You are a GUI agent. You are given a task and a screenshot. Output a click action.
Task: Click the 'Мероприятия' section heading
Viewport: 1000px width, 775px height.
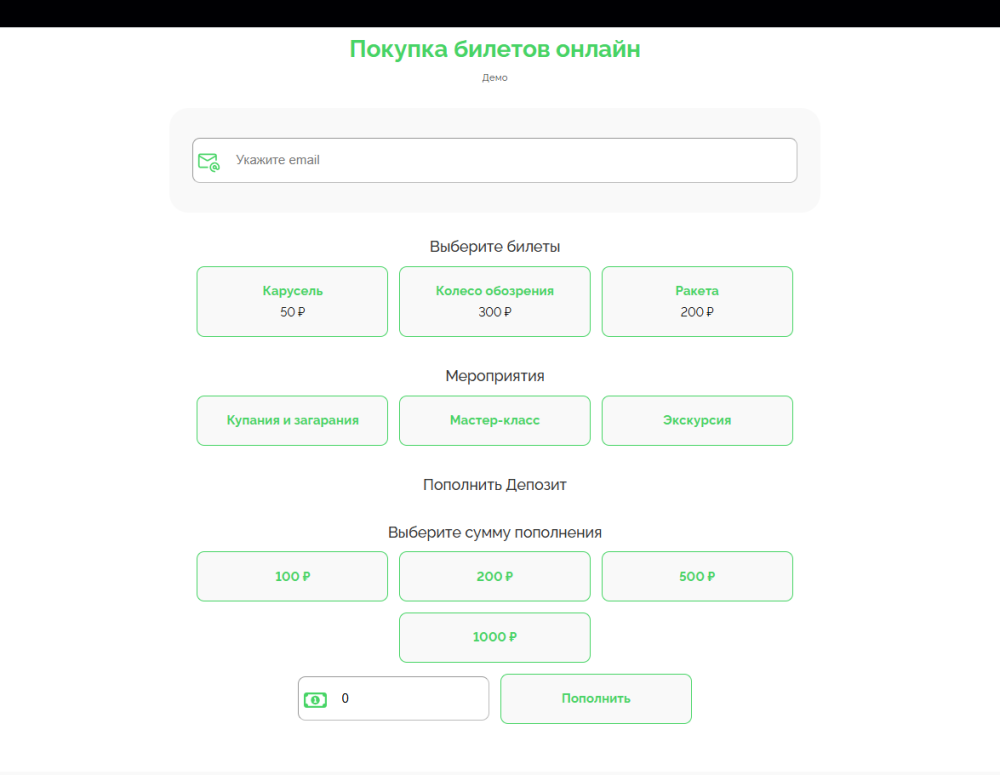tap(494, 376)
